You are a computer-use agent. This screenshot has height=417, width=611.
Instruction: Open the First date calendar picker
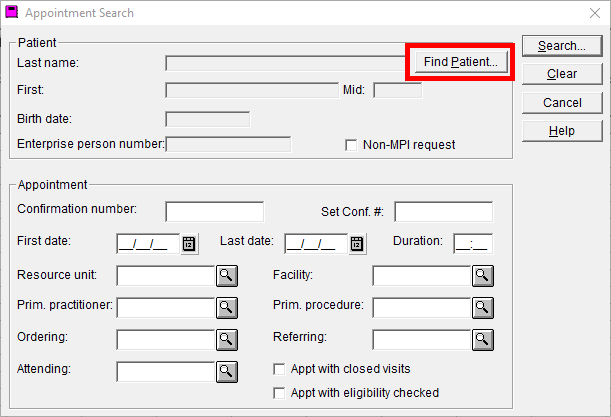189,244
